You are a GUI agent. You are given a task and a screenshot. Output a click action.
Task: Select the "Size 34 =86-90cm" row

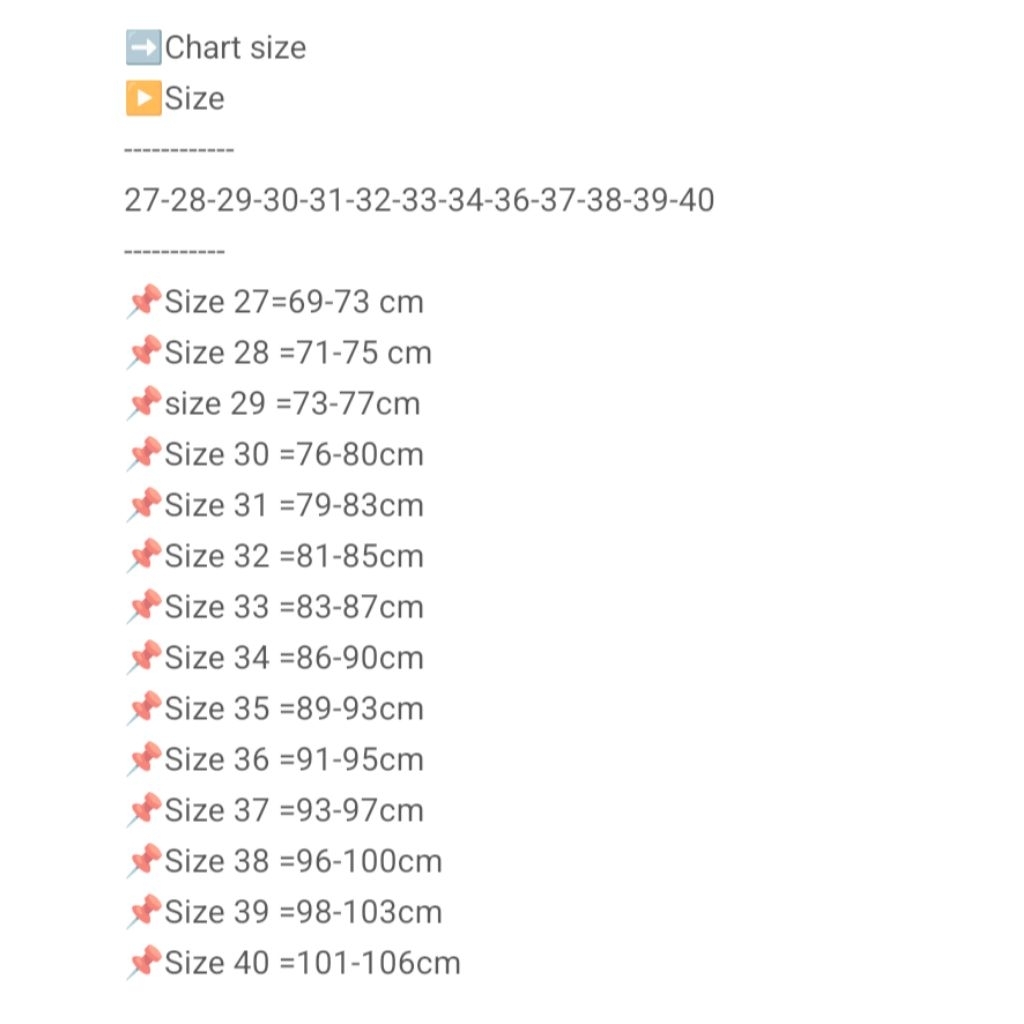tap(294, 658)
